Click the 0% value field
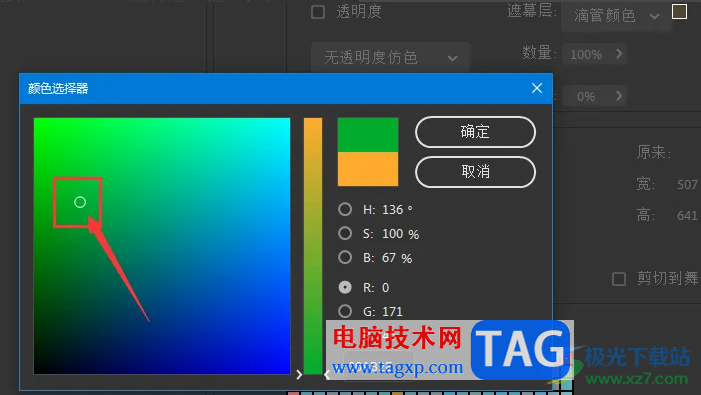701x395 pixels. [586, 97]
